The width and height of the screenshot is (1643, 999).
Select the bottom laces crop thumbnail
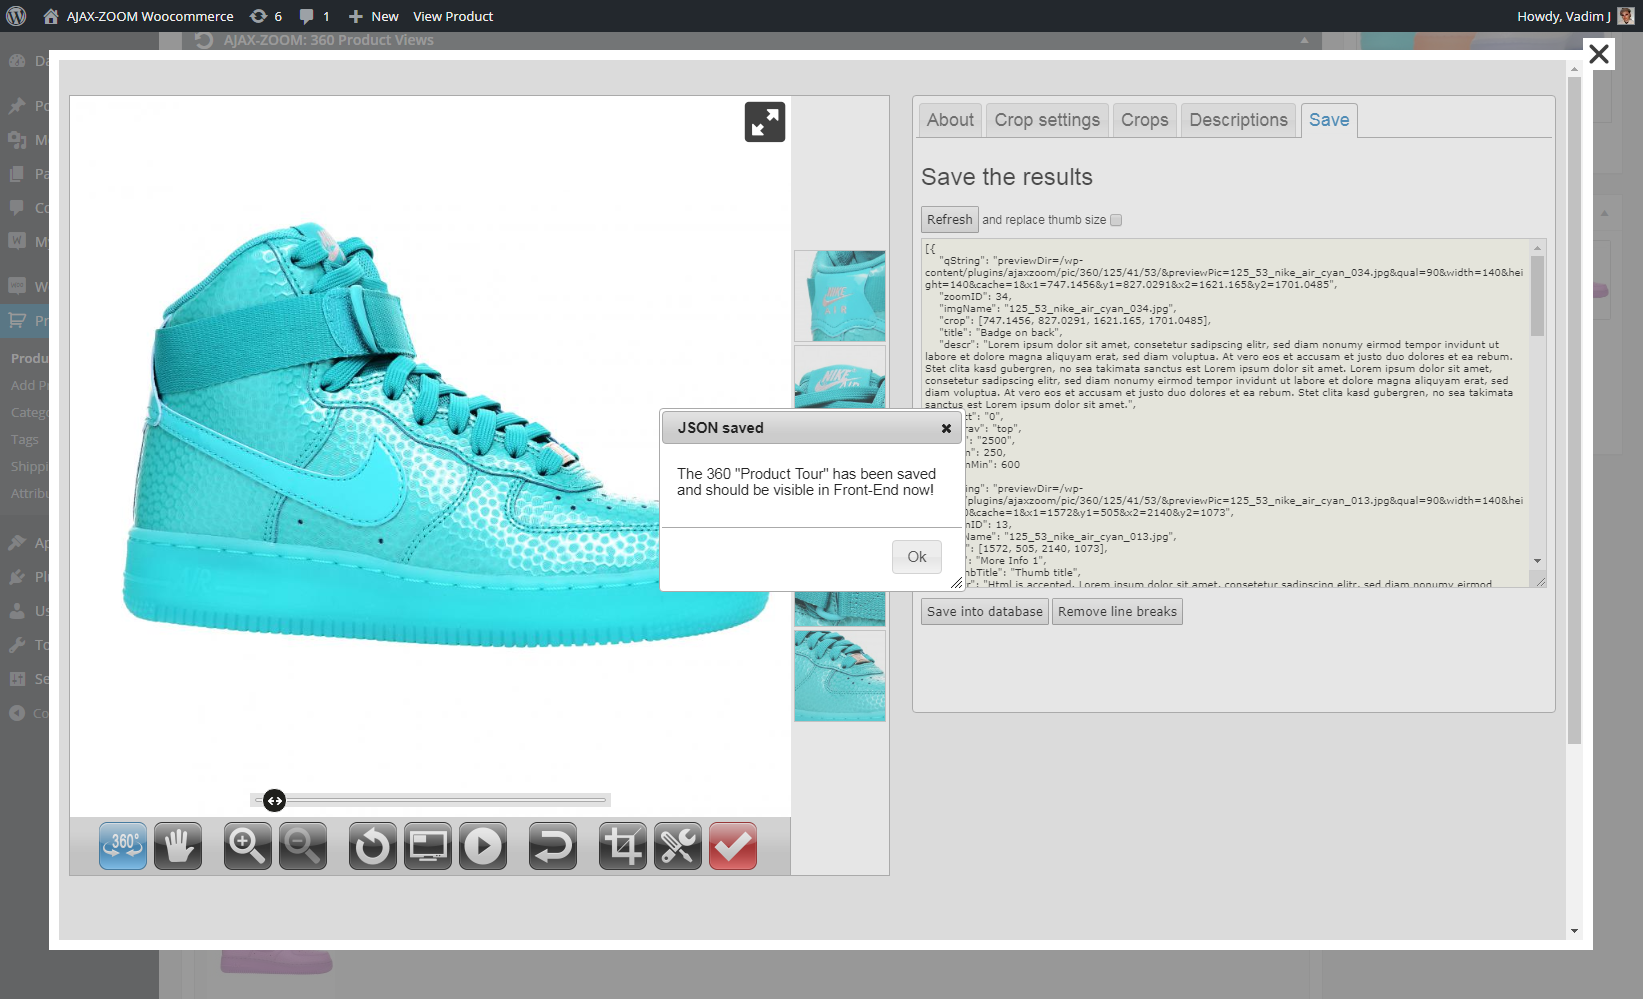coord(840,676)
